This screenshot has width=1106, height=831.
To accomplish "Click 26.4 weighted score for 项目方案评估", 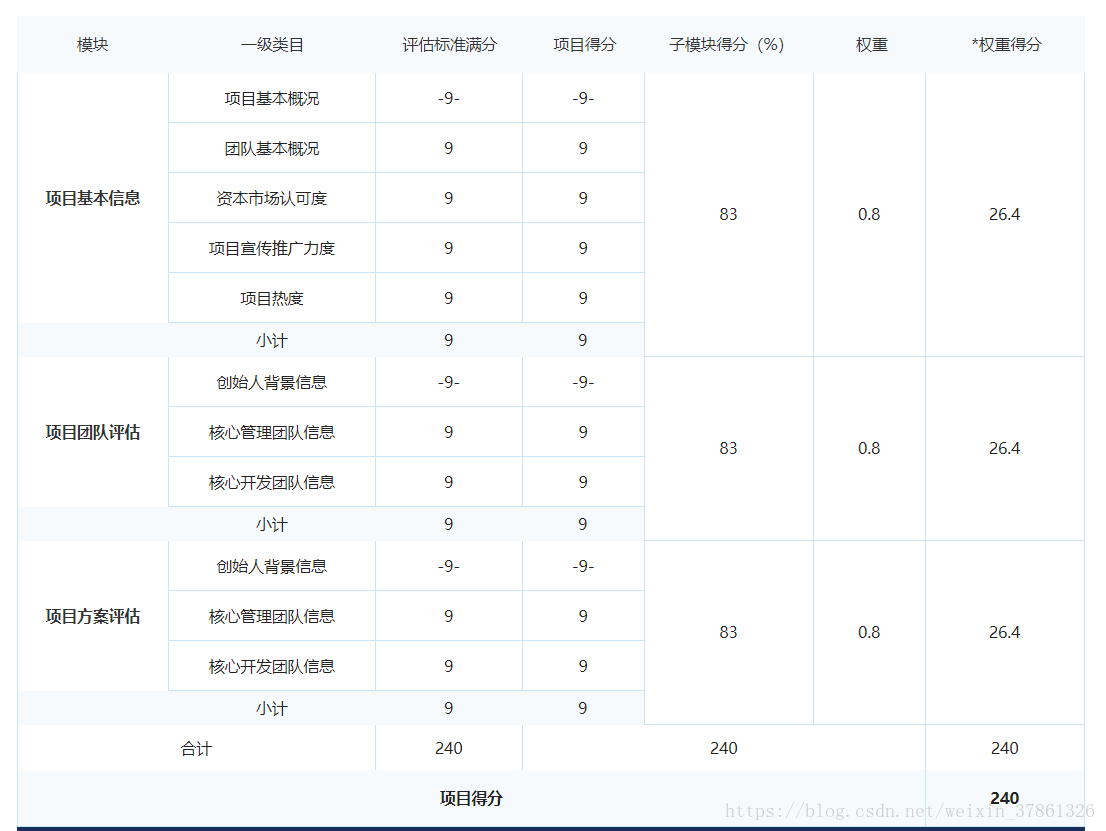I will pyautogui.click(x=1004, y=633).
